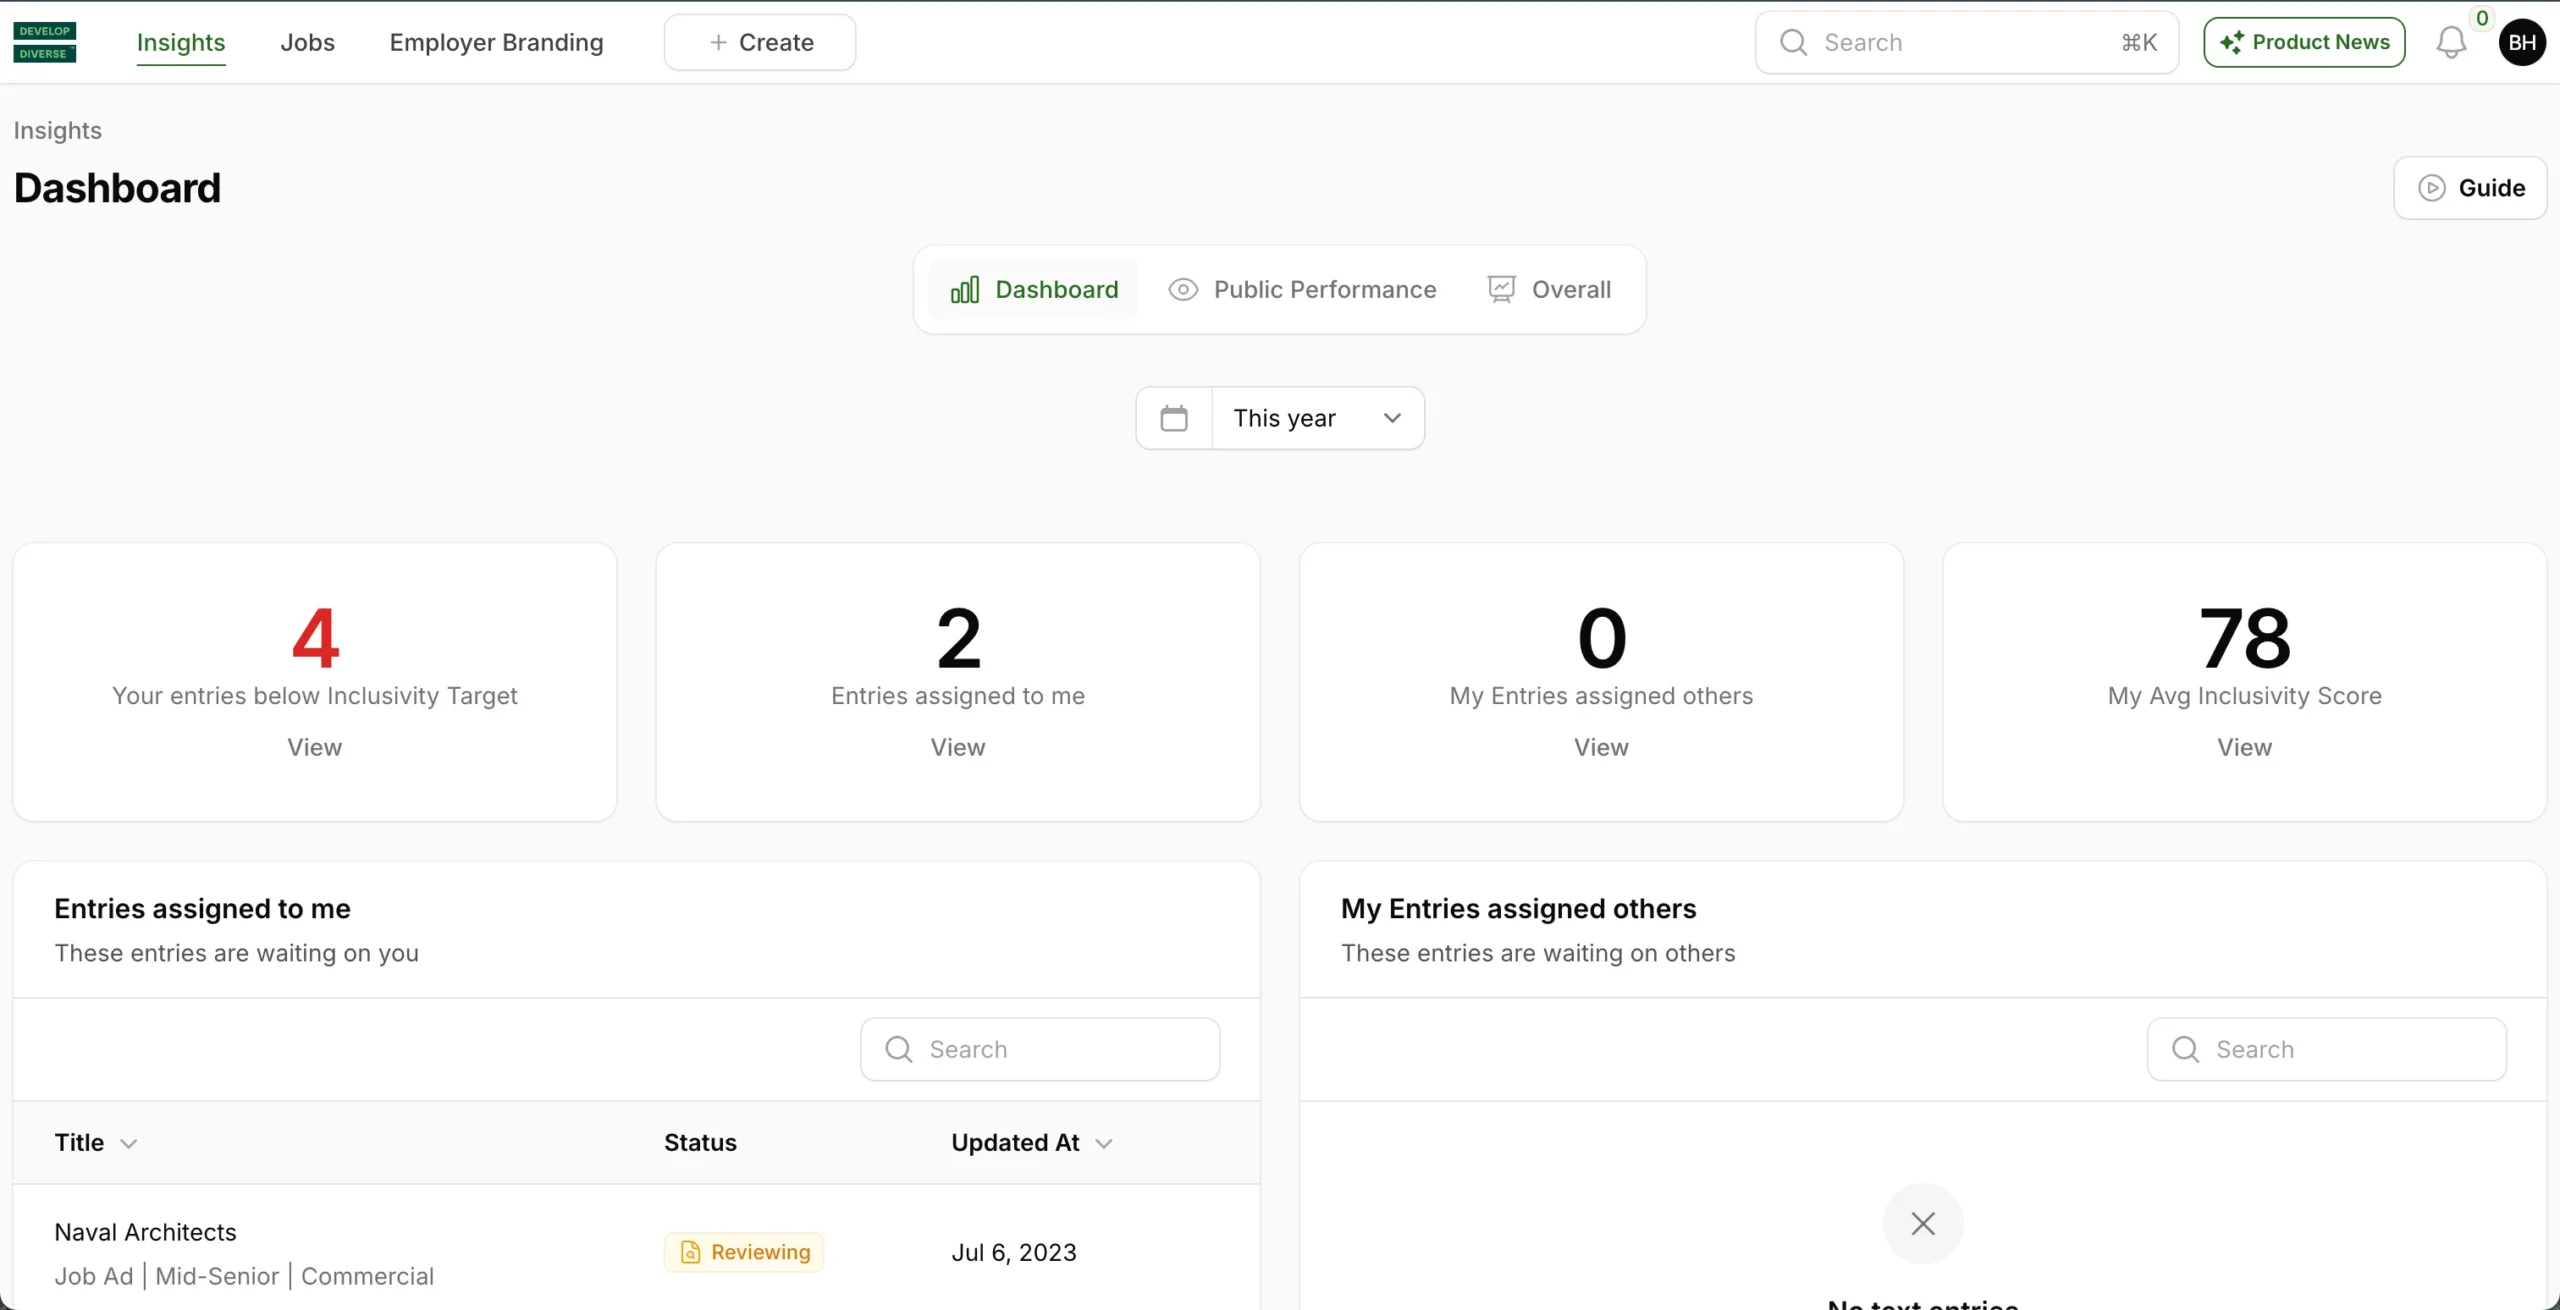The height and width of the screenshot is (1310, 2560).
Task: Go to Employer Branding section
Action: 496,42
